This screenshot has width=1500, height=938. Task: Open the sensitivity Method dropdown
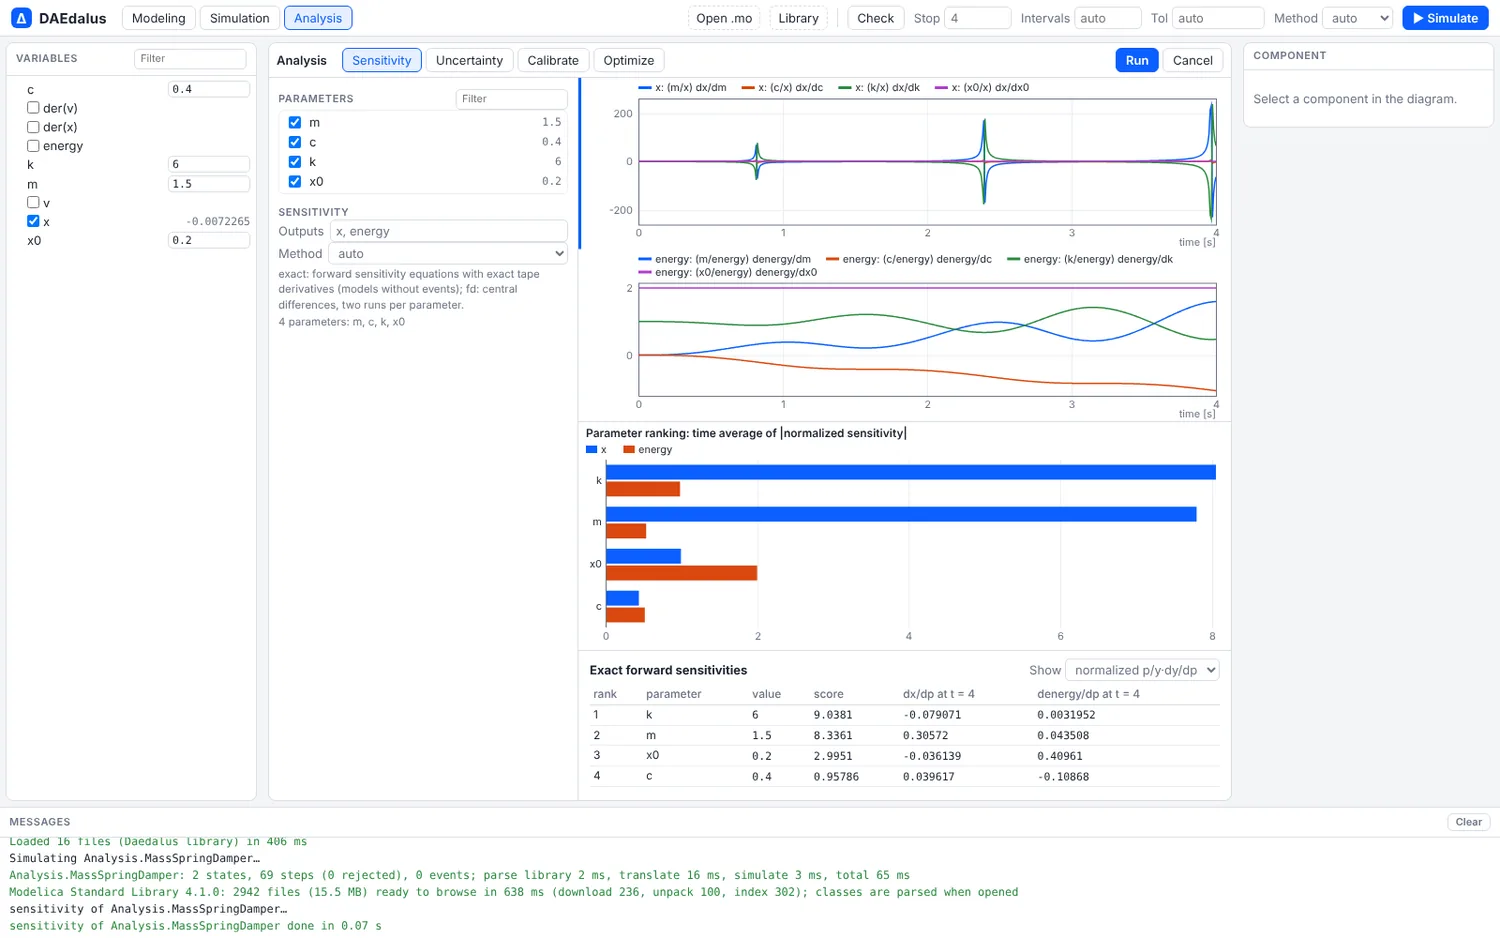click(x=448, y=254)
